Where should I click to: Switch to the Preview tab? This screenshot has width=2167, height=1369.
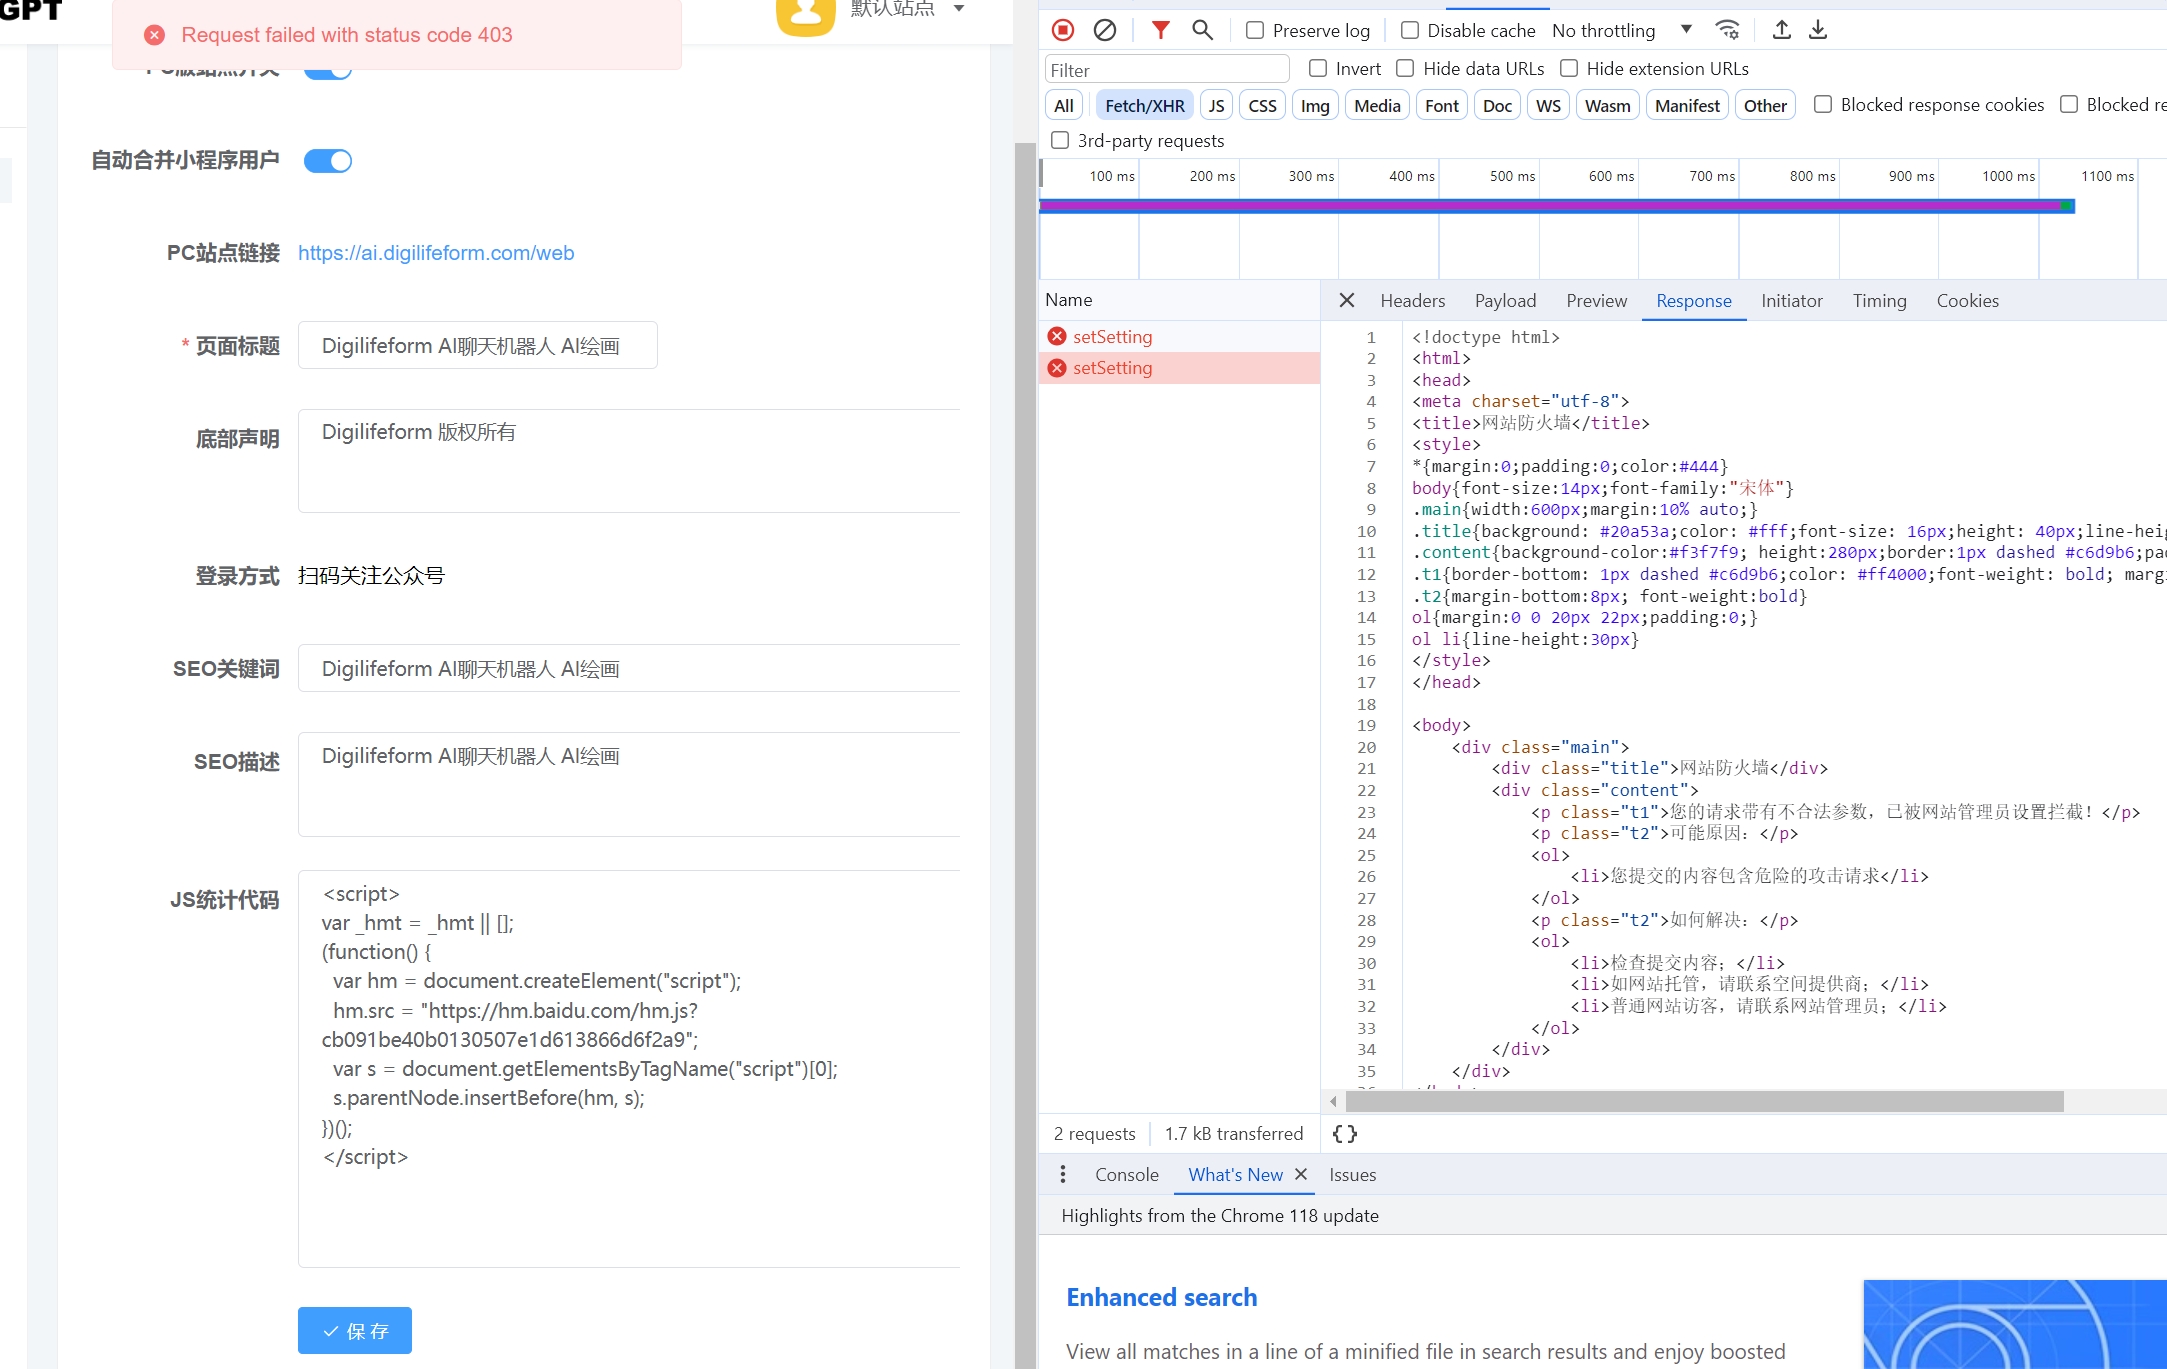[x=1596, y=300]
